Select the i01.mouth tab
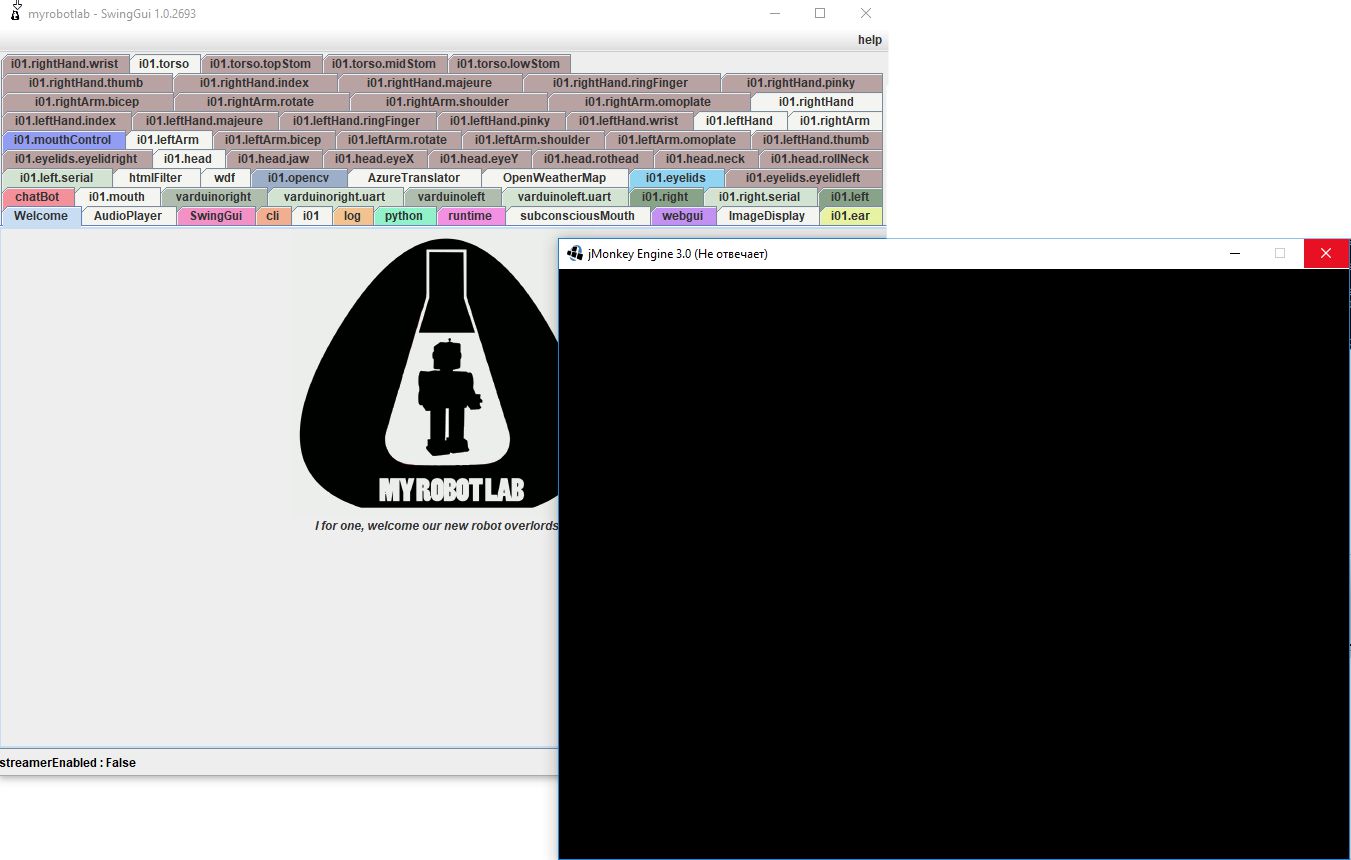 tap(117, 197)
